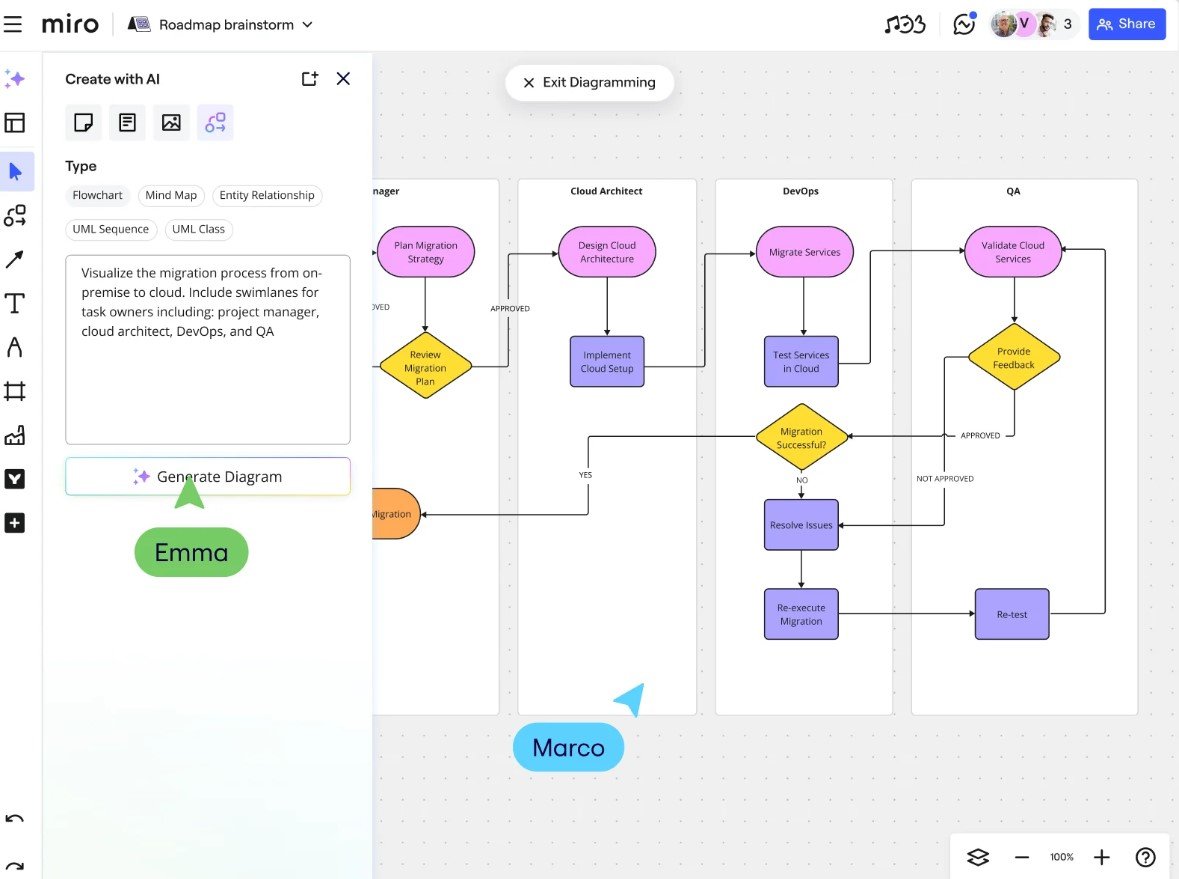Select the Validate Cloud Services node
This screenshot has height=879, width=1179.
pyautogui.click(x=1013, y=252)
